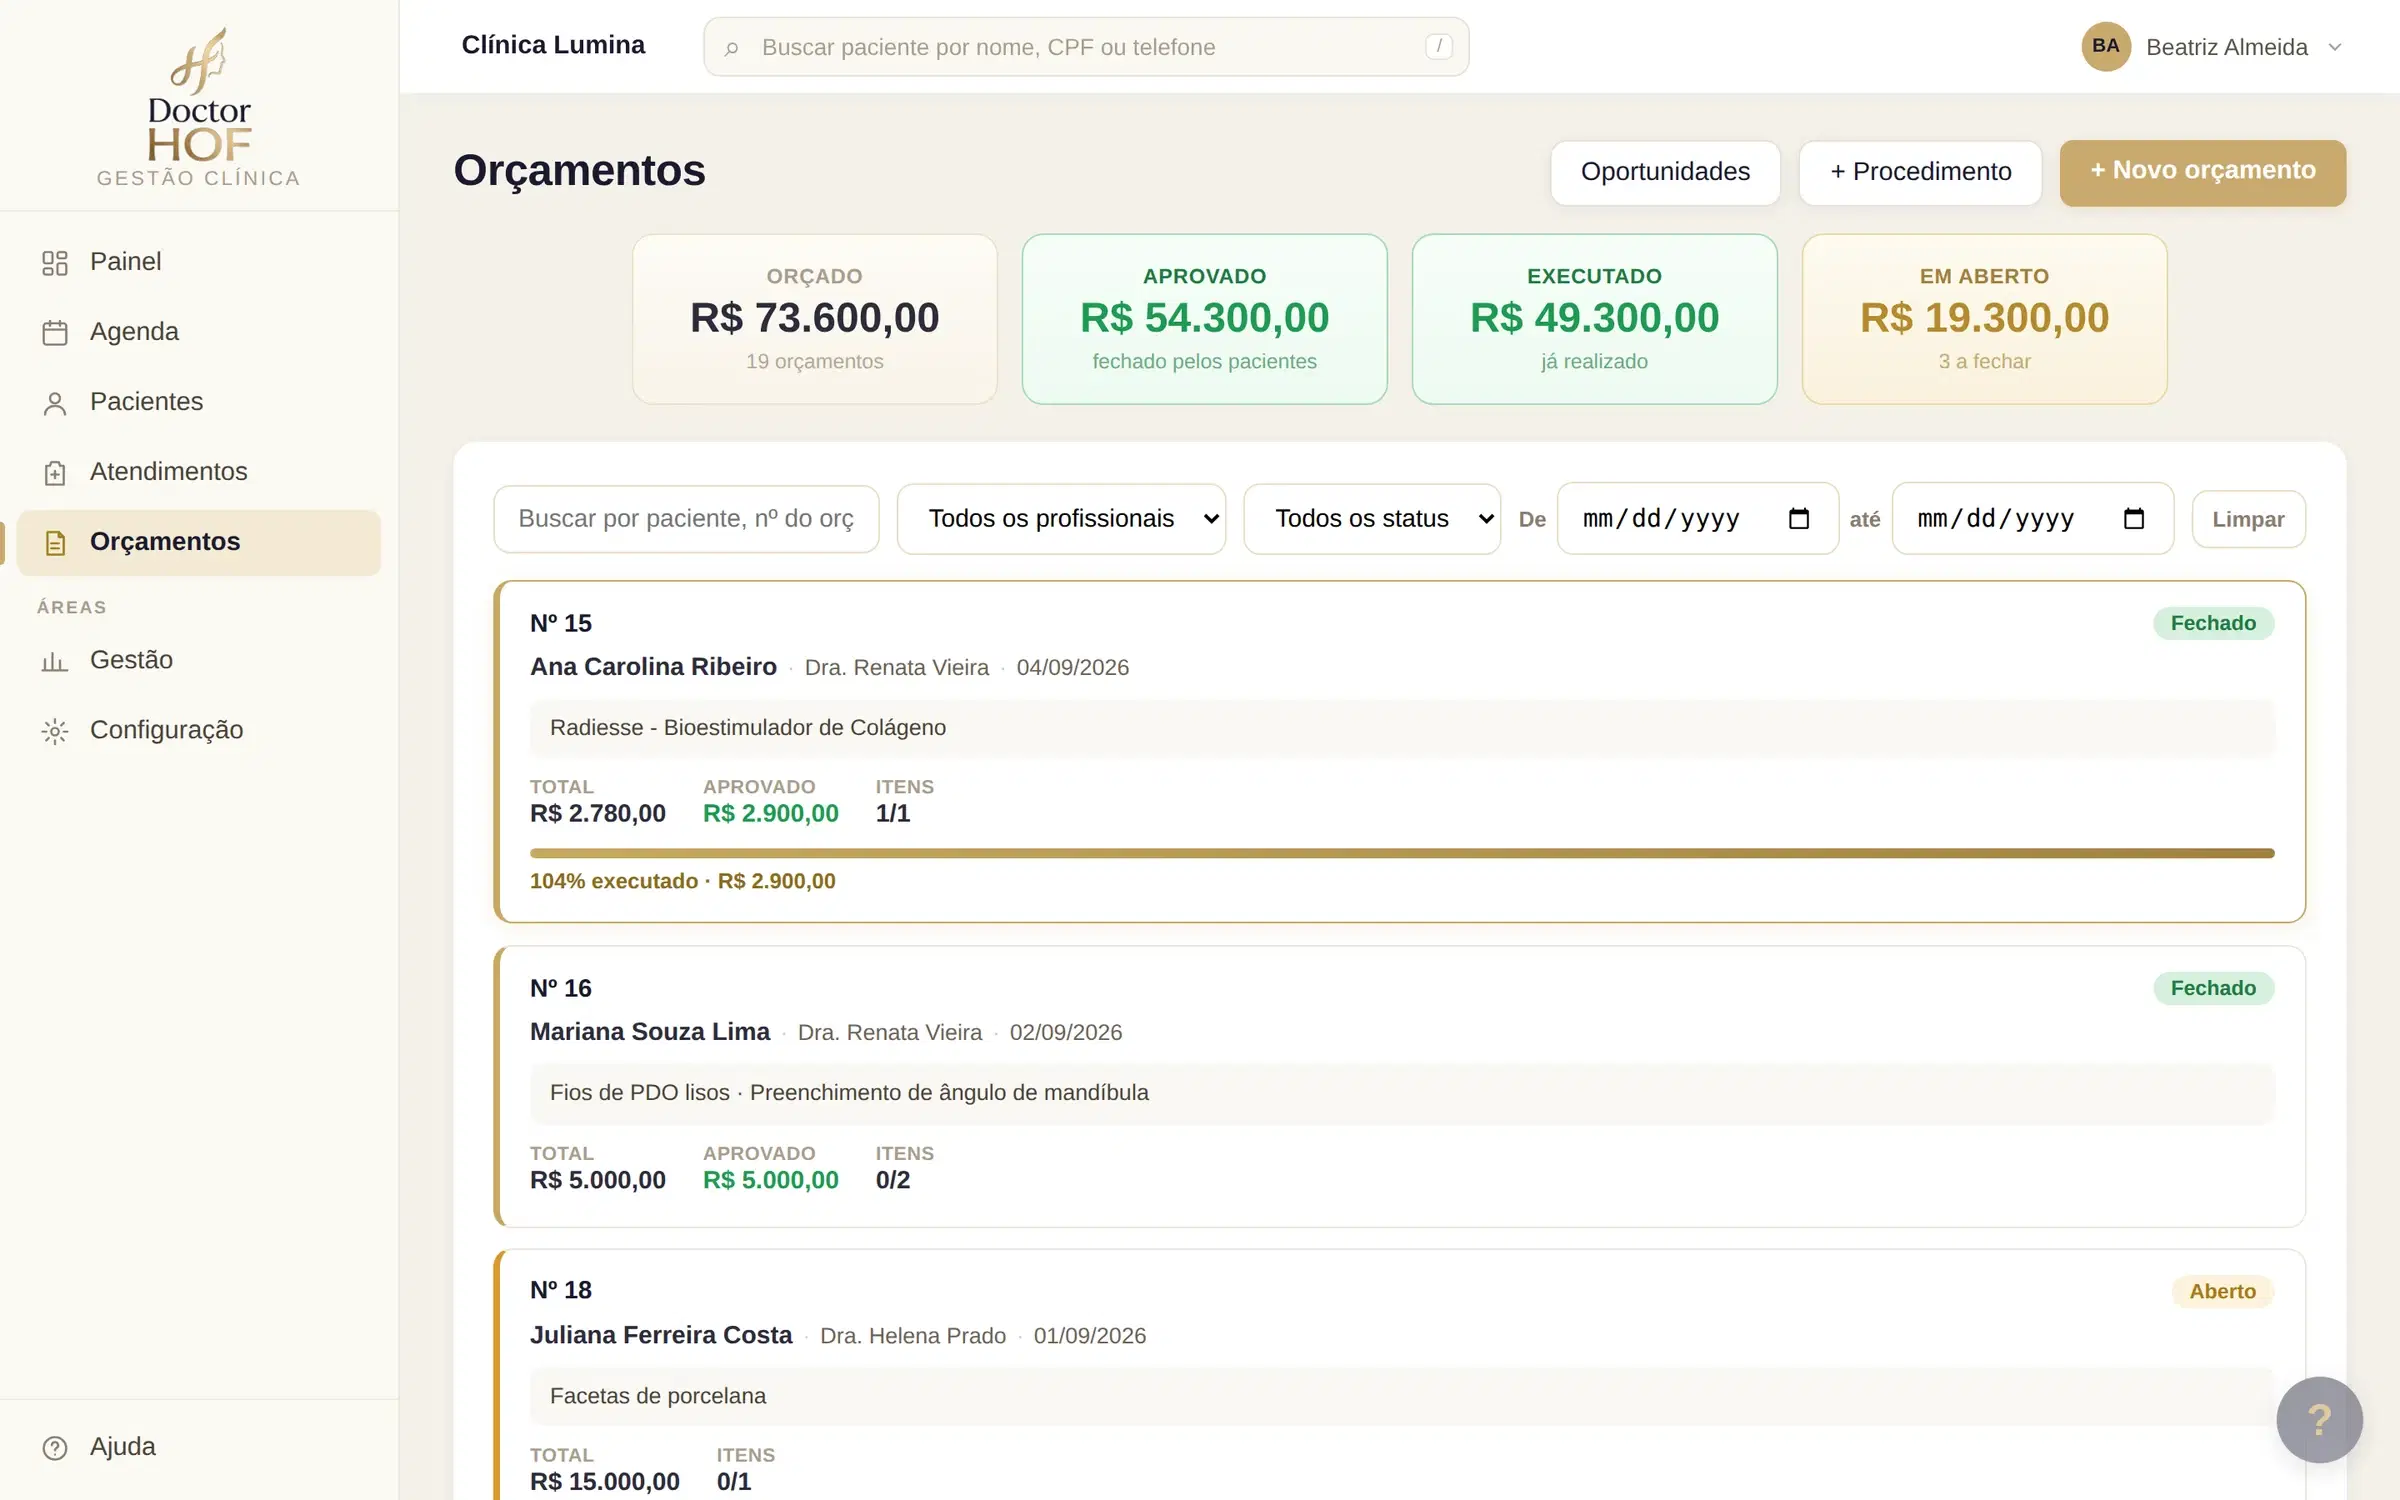Click the magnifier icon in top search bar
Image resolution: width=2400 pixels, height=1500 pixels.
731,48
